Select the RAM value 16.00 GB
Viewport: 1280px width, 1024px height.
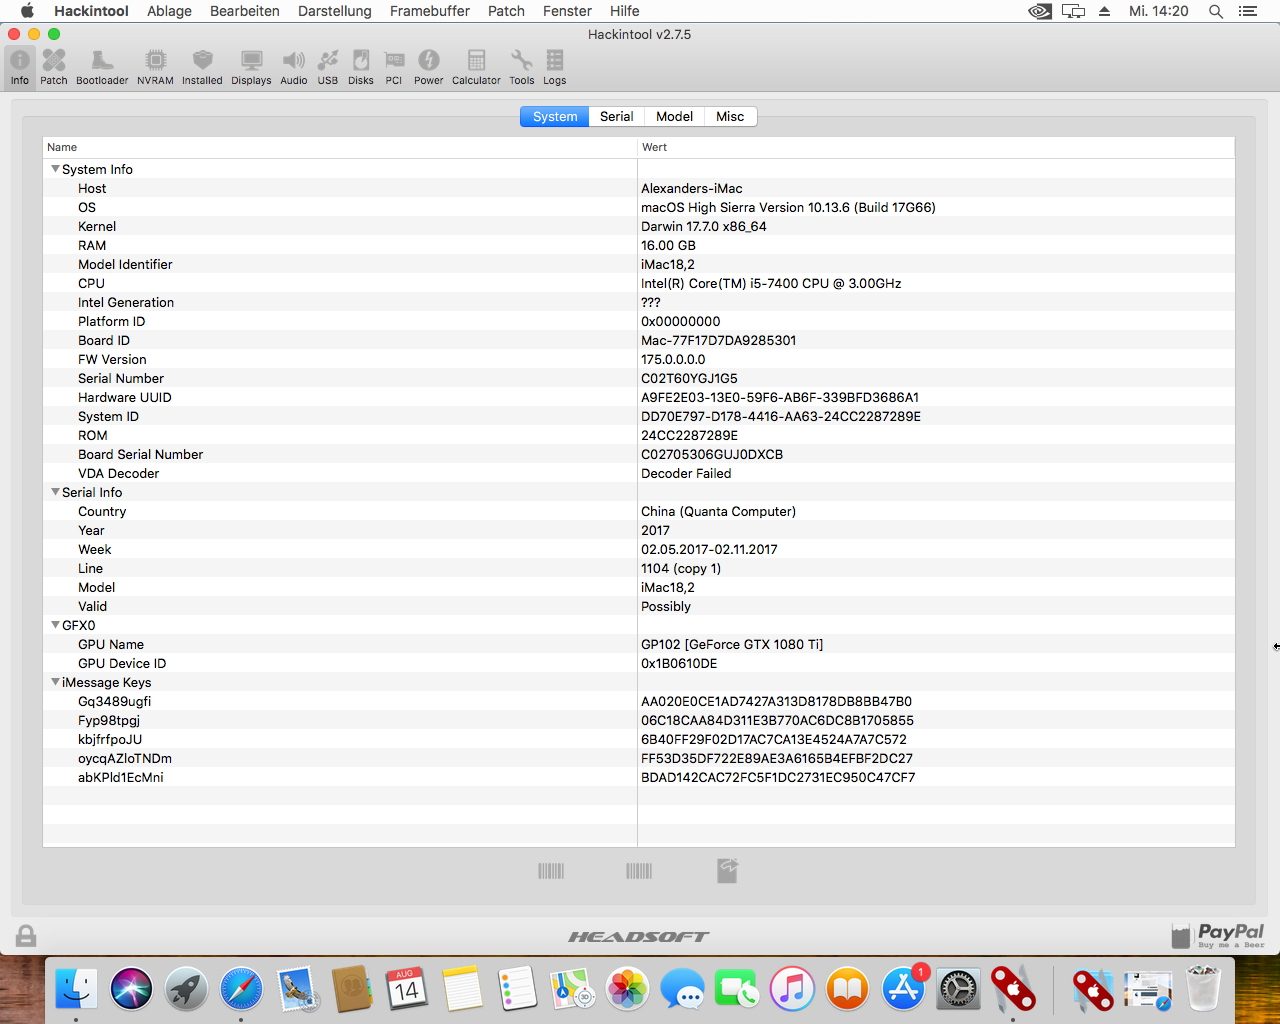pos(668,245)
